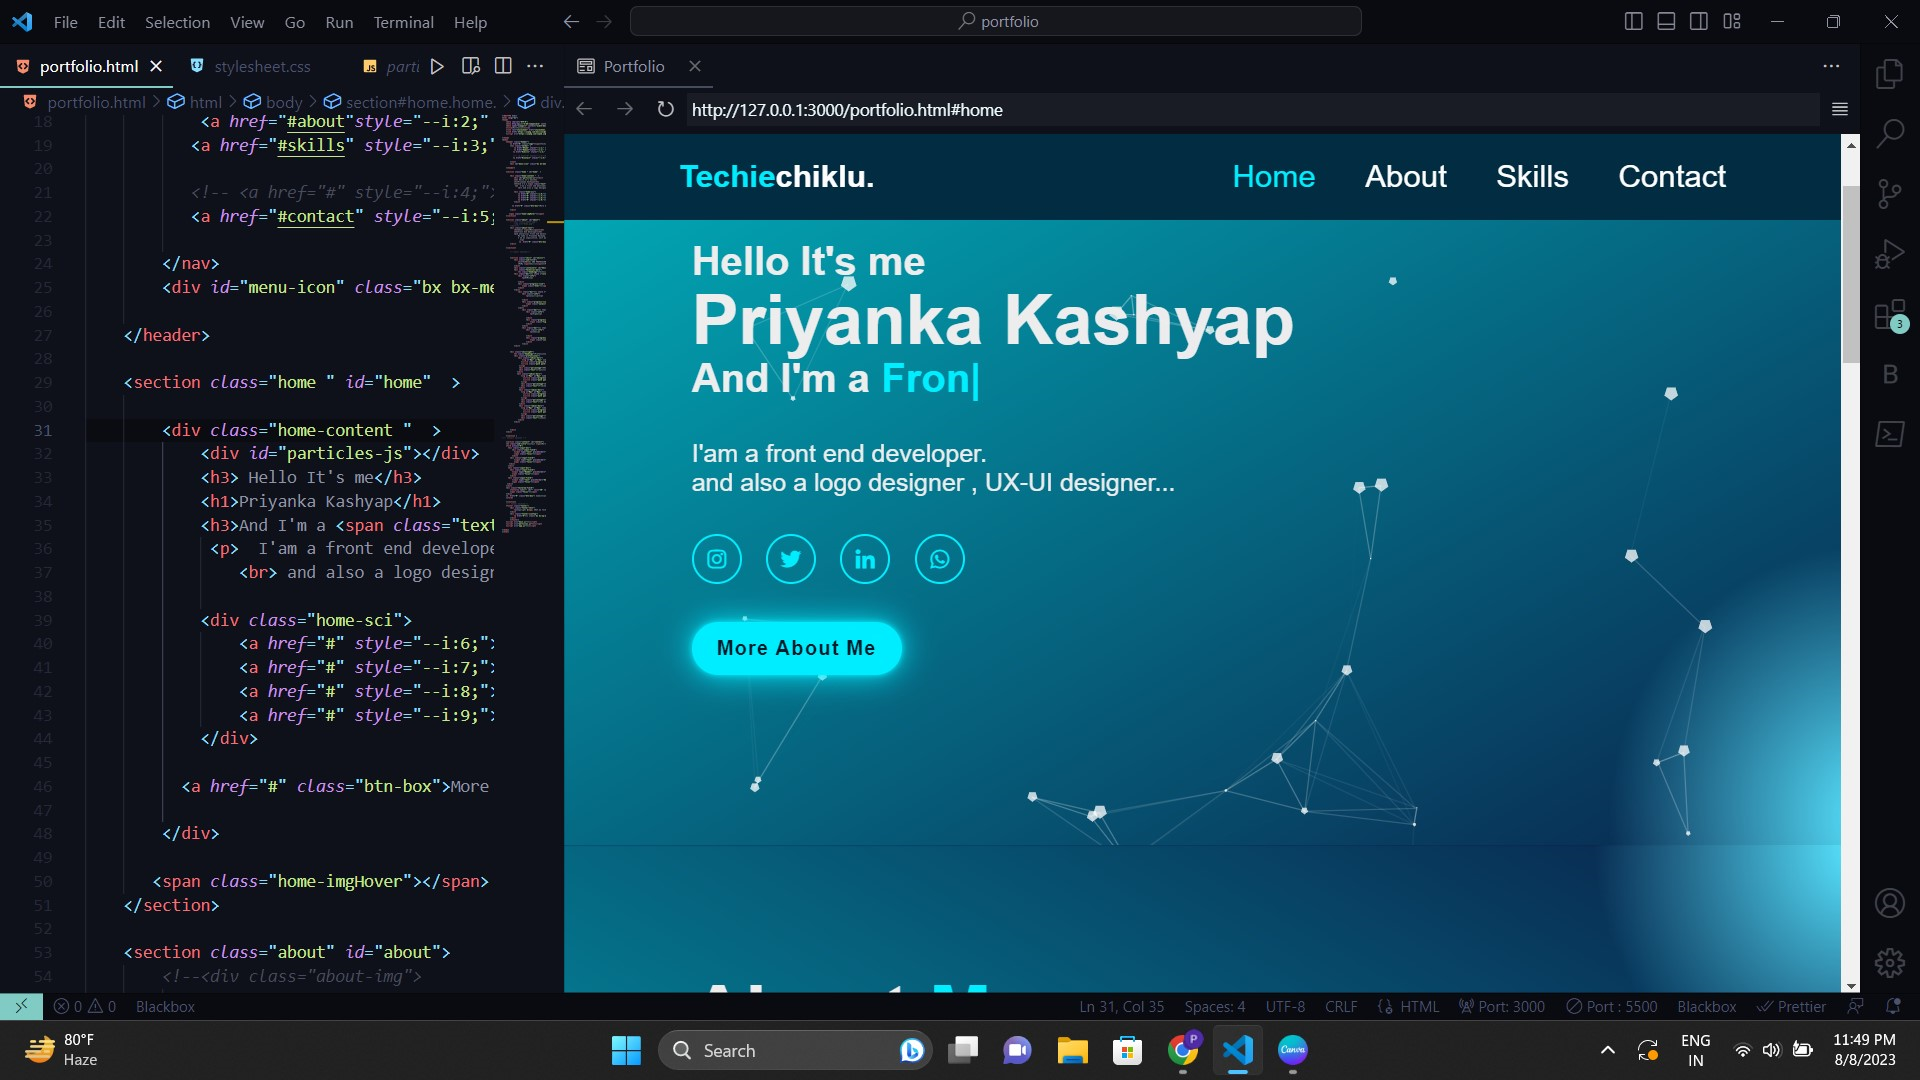Open the Source Control view
The image size is (1920, 1080).
tap(1890, 193)
